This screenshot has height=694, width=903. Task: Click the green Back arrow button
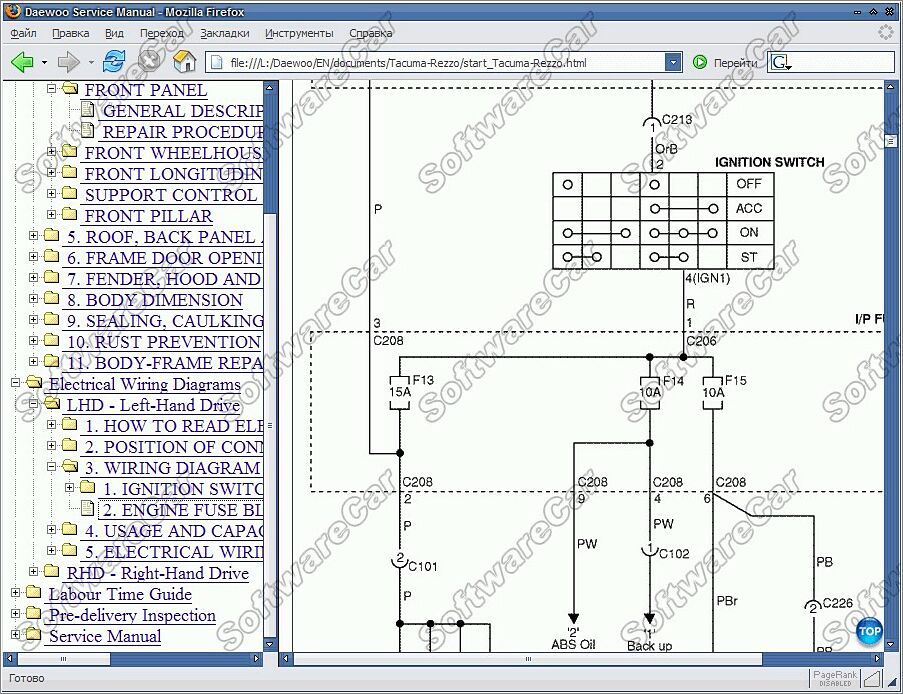22,62
